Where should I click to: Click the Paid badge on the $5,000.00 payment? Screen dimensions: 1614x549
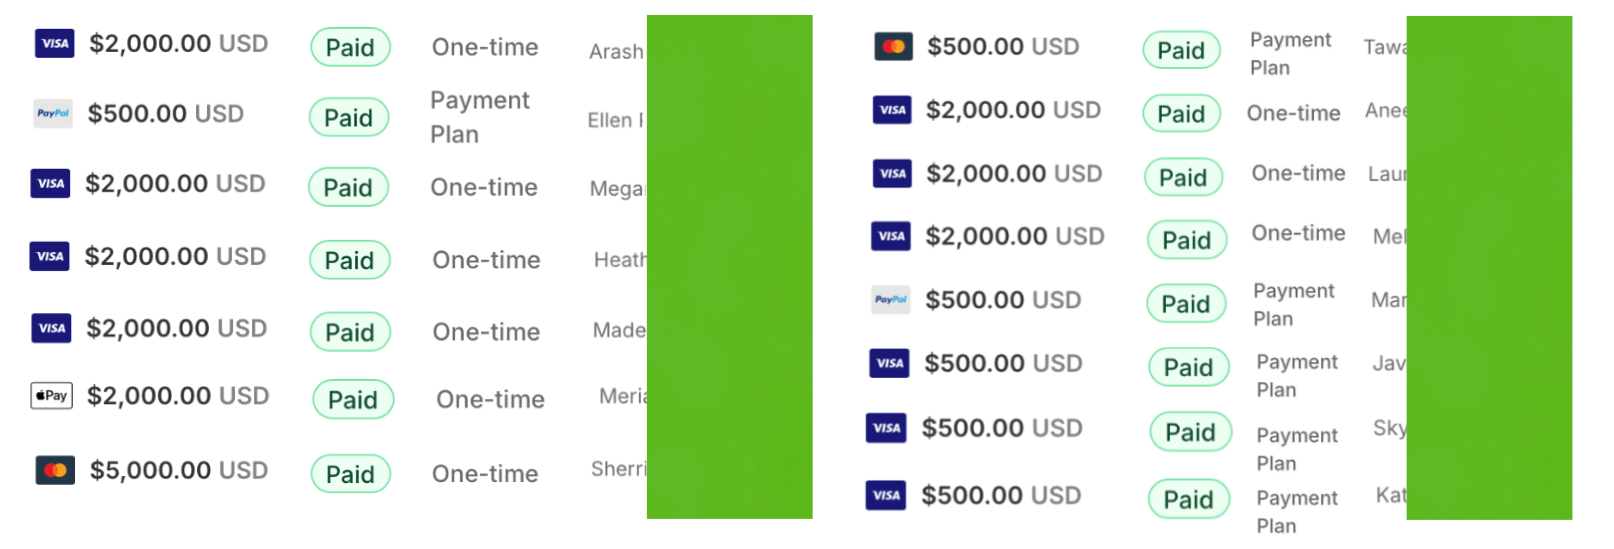click(350, 474)
